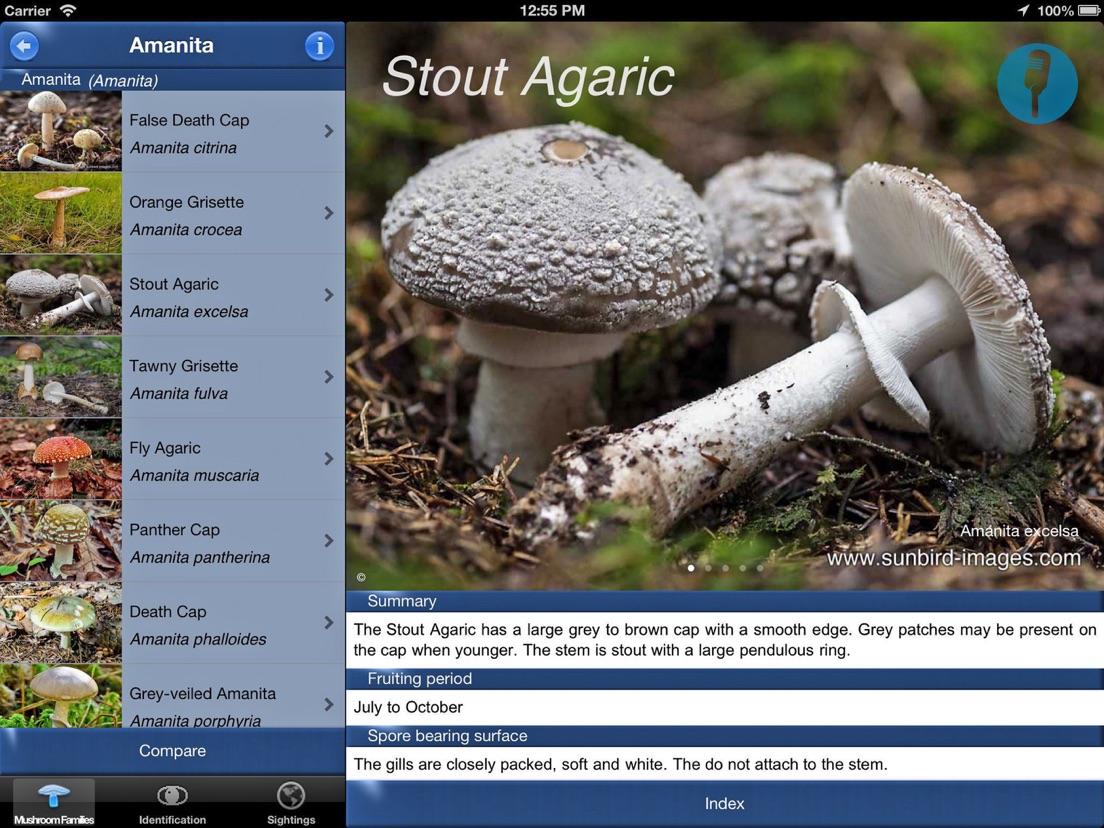Image resolution: width=1104 pixels, height=828 pixels.
Task: Tap the 12:55 PM clock
Action: tap(552, 11)
